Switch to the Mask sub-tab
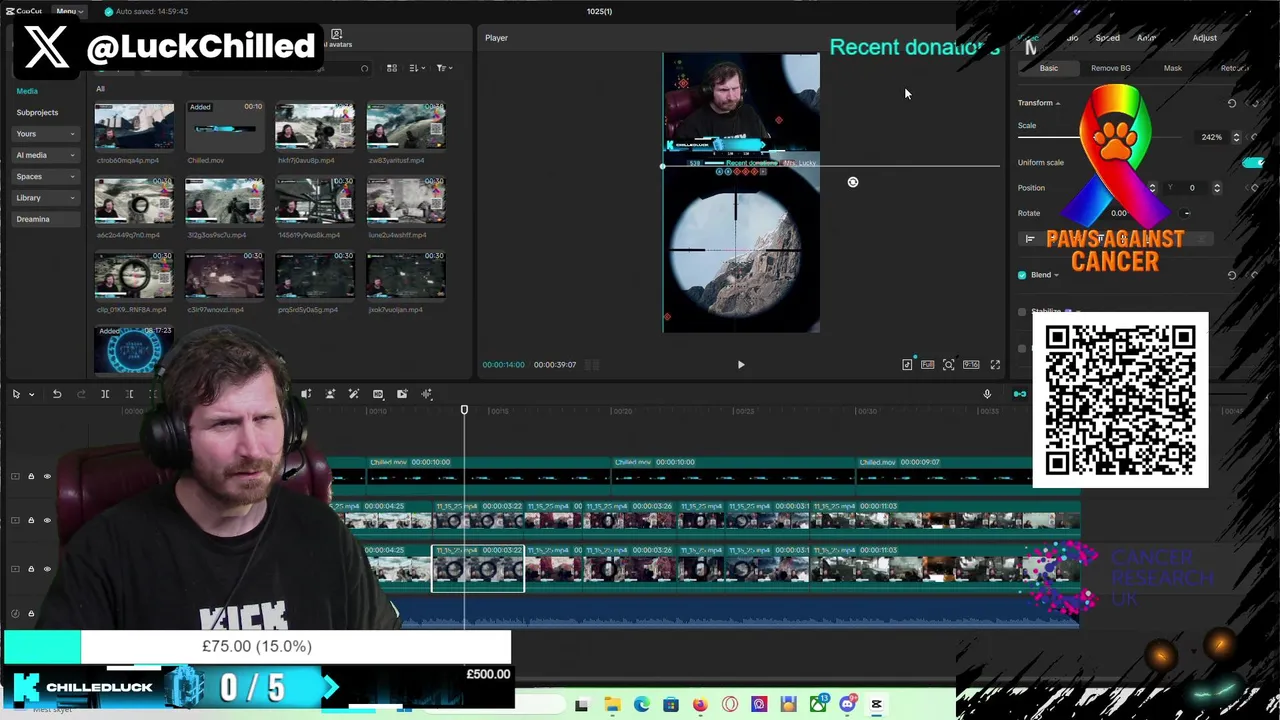 coord(1172,68)
